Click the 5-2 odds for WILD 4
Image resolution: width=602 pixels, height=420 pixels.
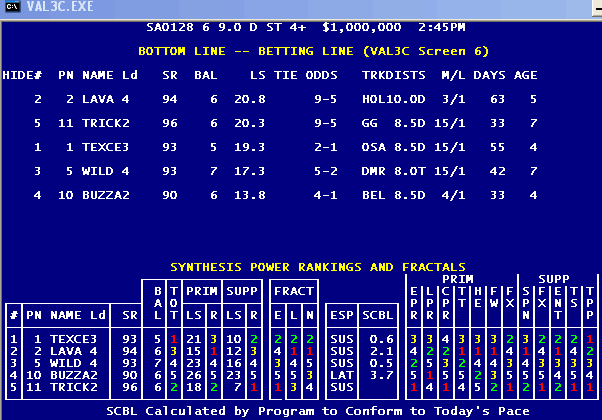(326, 171)
